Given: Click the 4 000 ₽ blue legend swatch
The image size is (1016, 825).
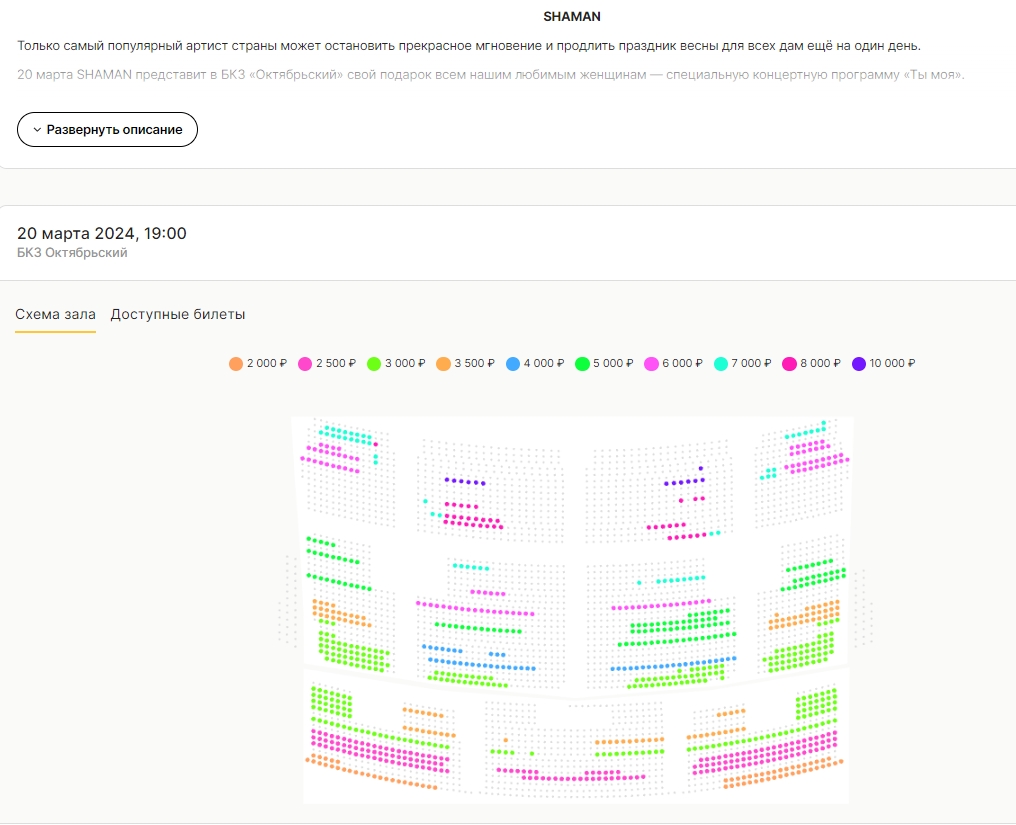Looking at the screenshot, I should click(513, 364).
